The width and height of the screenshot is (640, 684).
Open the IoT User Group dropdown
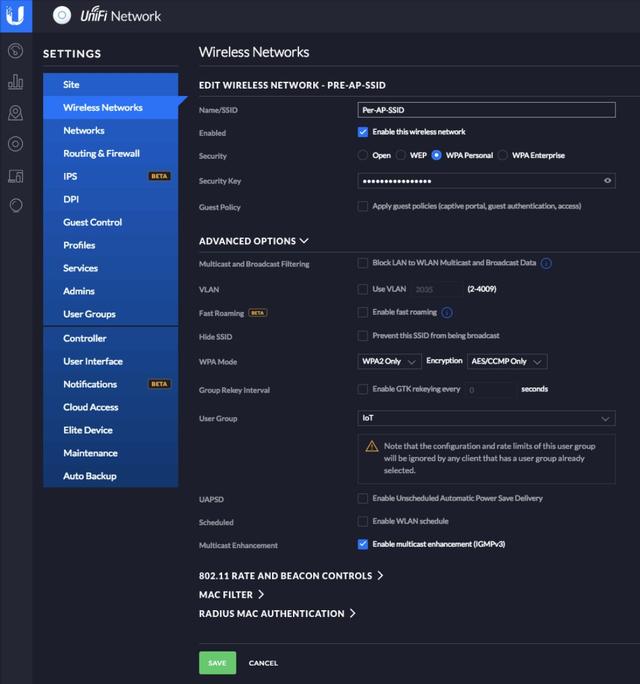point(486,418)
